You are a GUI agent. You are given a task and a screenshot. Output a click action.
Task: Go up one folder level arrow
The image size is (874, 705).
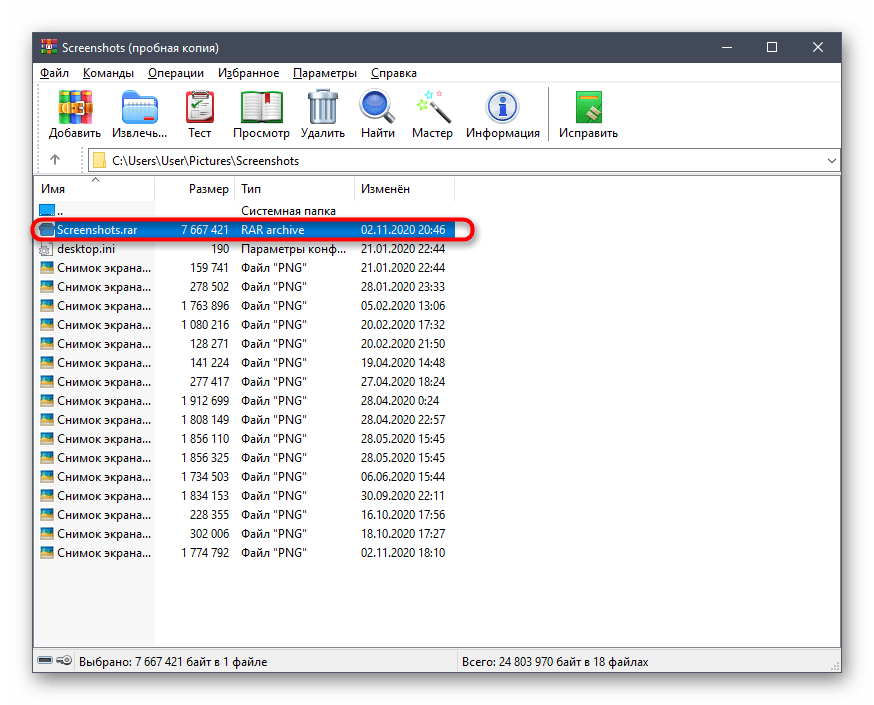(55, 160)
